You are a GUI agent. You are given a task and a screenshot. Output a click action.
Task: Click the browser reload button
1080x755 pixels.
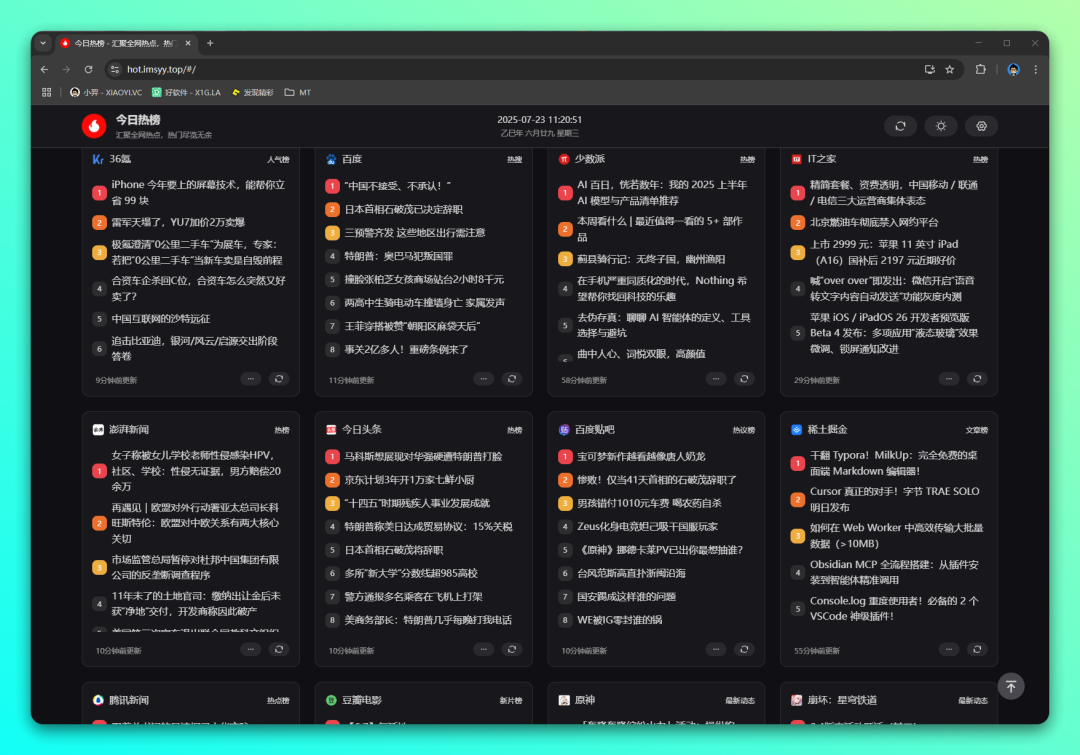tap(88, 70)
